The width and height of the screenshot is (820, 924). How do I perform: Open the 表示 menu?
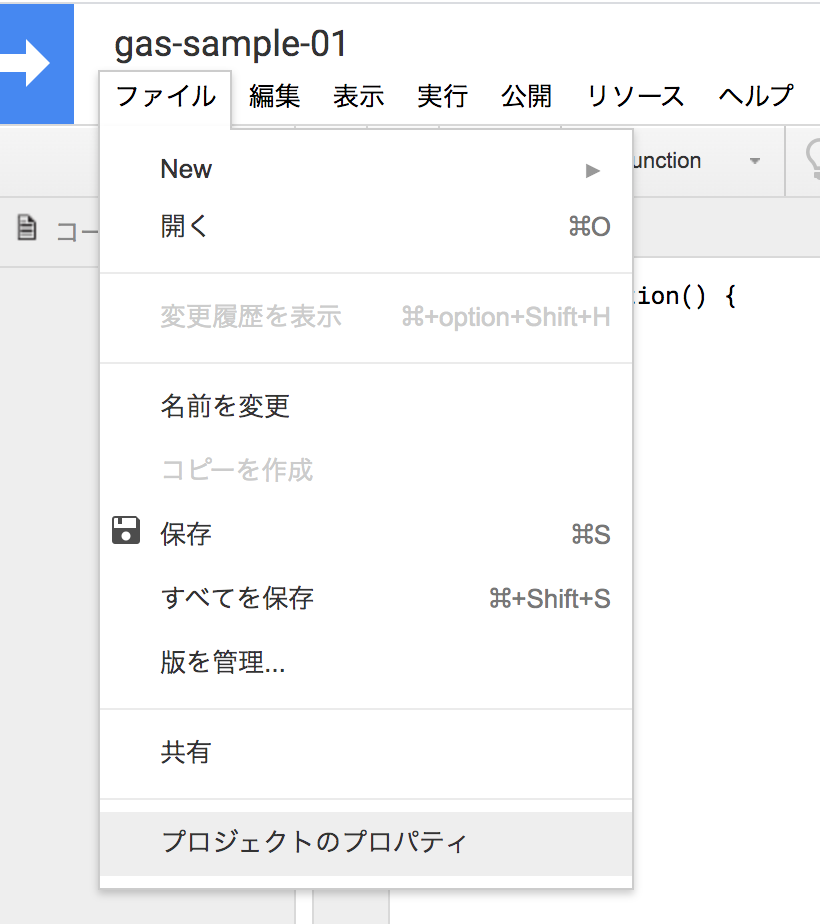pos(358,96)
